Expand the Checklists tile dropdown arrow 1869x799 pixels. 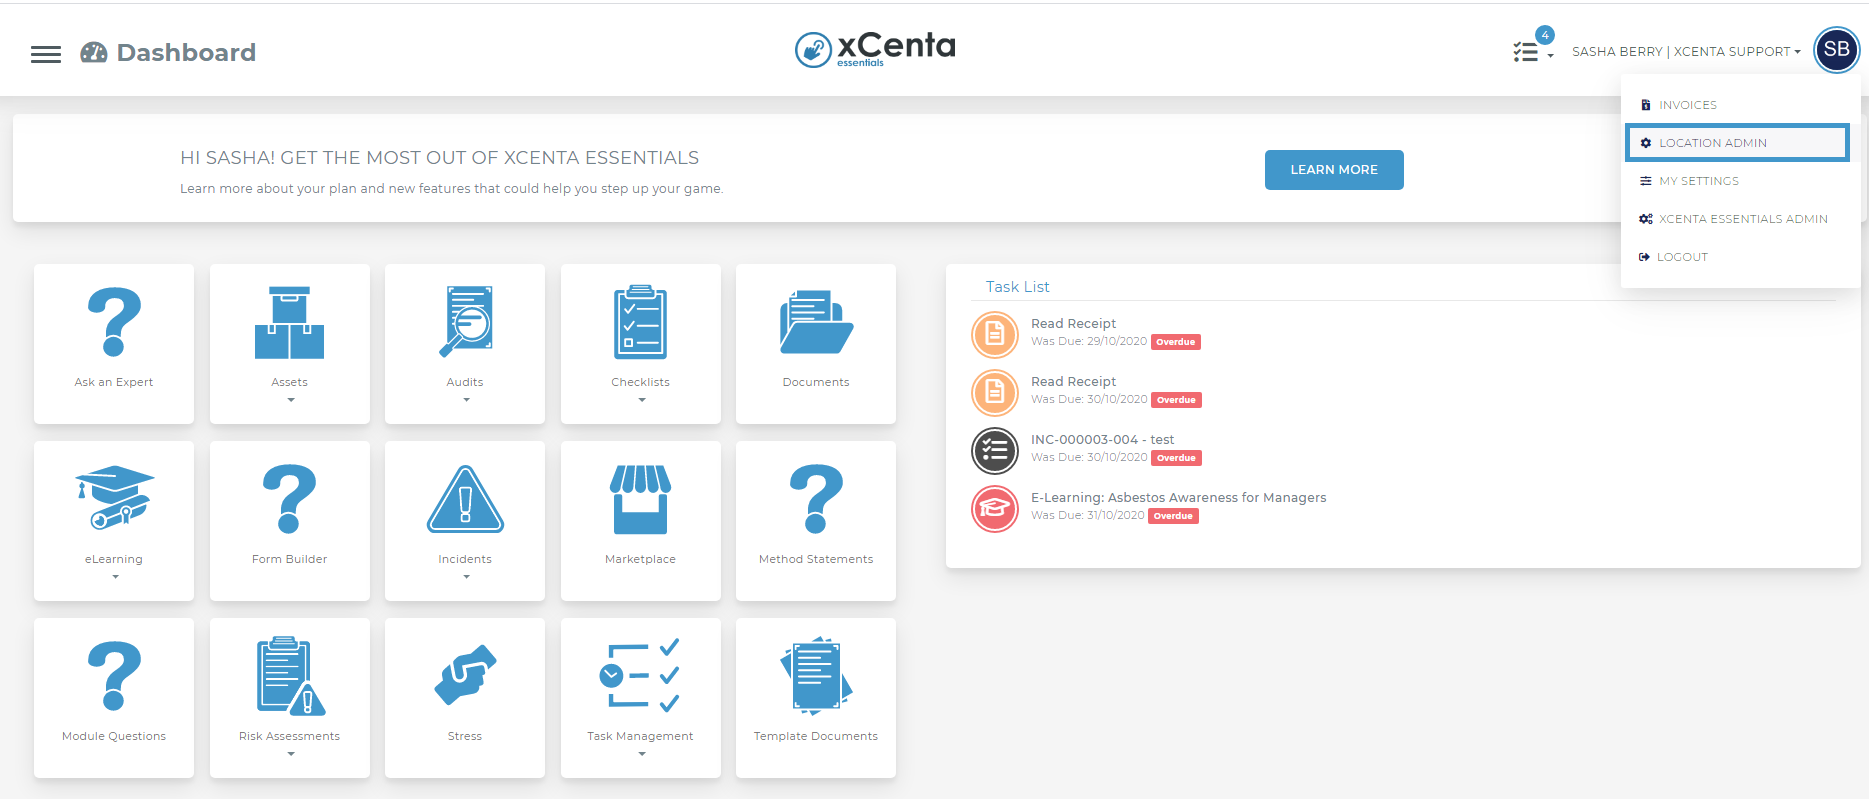tap(642, 400)
